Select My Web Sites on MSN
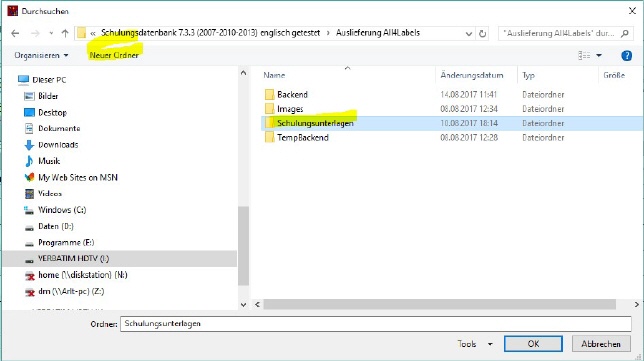644x361 pixels. pos(78,177)
